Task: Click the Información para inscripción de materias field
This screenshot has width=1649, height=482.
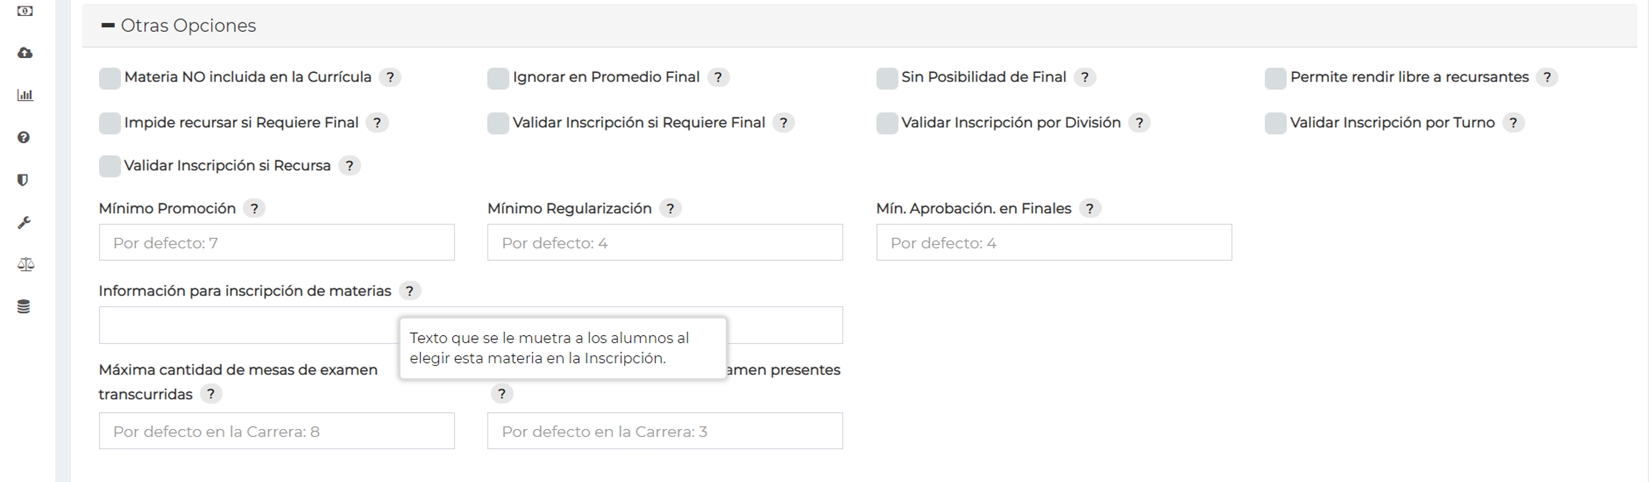Action: tap(250, 326)
